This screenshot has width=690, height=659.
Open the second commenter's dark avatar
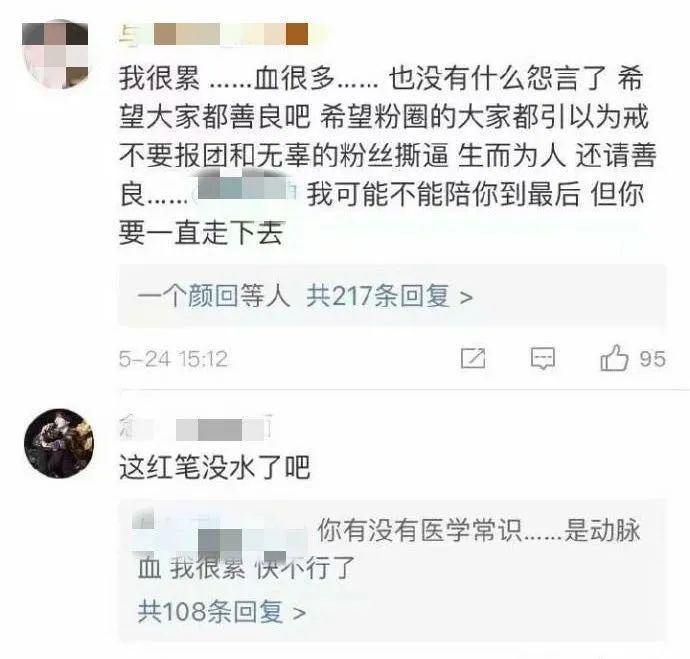pyautogui.click(x=59, y=443)
